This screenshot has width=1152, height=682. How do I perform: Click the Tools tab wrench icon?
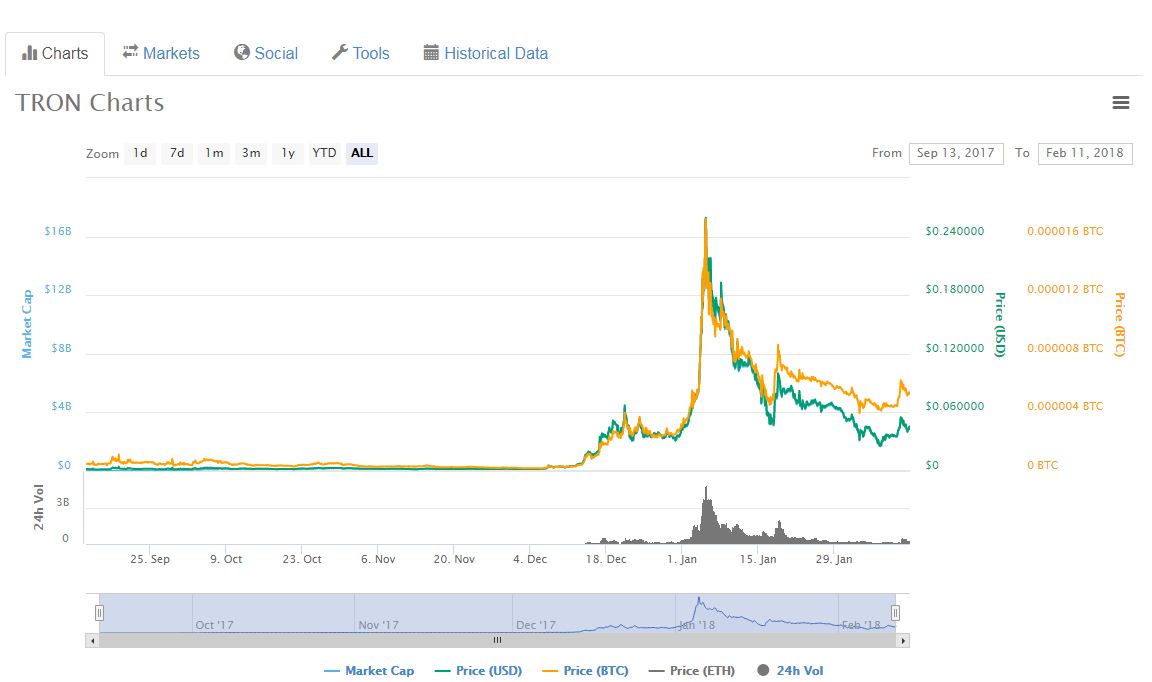pos(339,52)
